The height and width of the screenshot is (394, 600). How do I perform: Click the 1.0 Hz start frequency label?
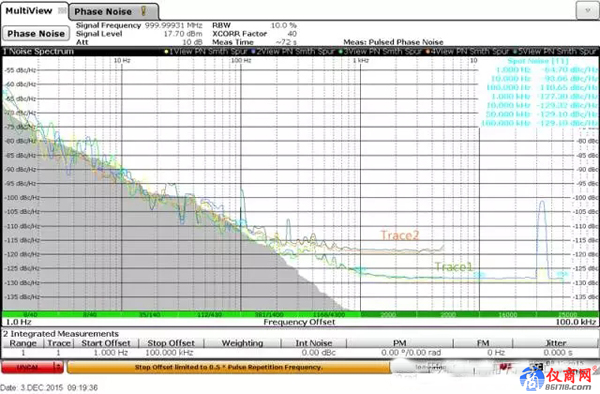click(18, 322)
